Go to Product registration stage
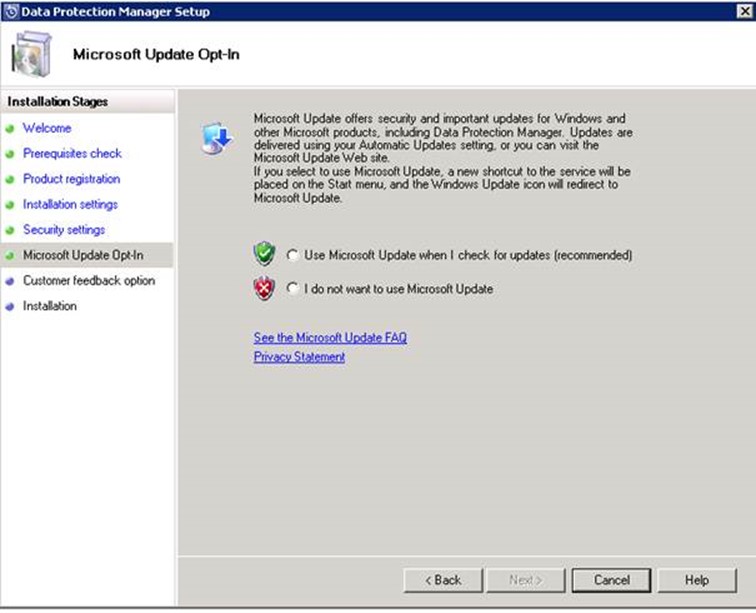The width and height of the screenshot is (756, 613). point(71,179)
